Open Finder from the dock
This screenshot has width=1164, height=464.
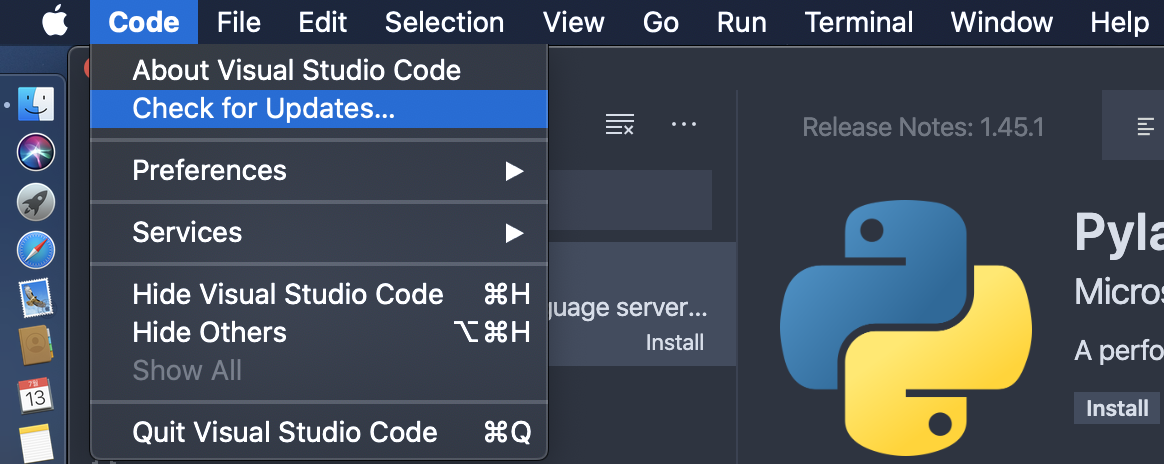36,104
